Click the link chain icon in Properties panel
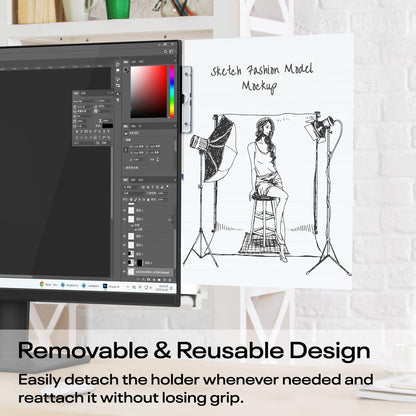Screen dimensions: 416x416 click(x=126, y=150)
